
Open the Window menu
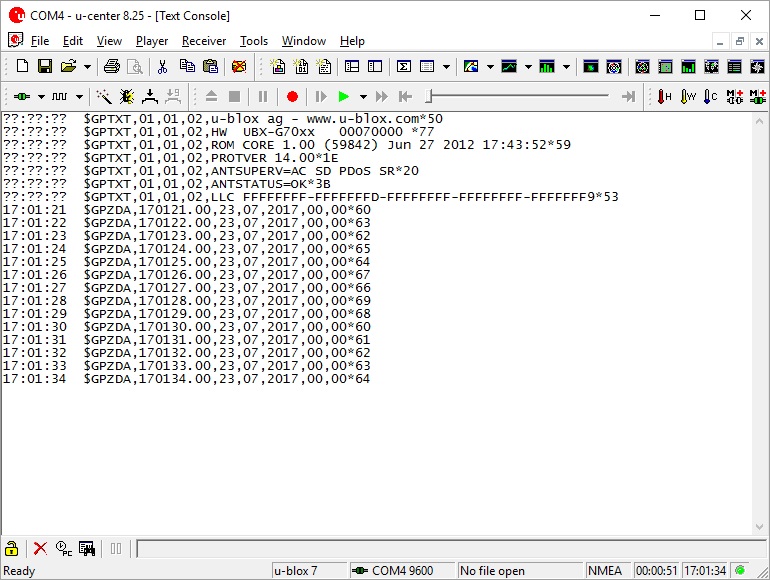click(x=303, y=41)
